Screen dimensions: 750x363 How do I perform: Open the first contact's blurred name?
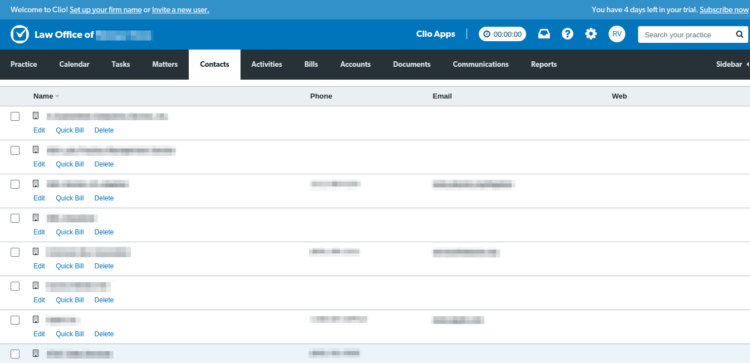point(108,116)
